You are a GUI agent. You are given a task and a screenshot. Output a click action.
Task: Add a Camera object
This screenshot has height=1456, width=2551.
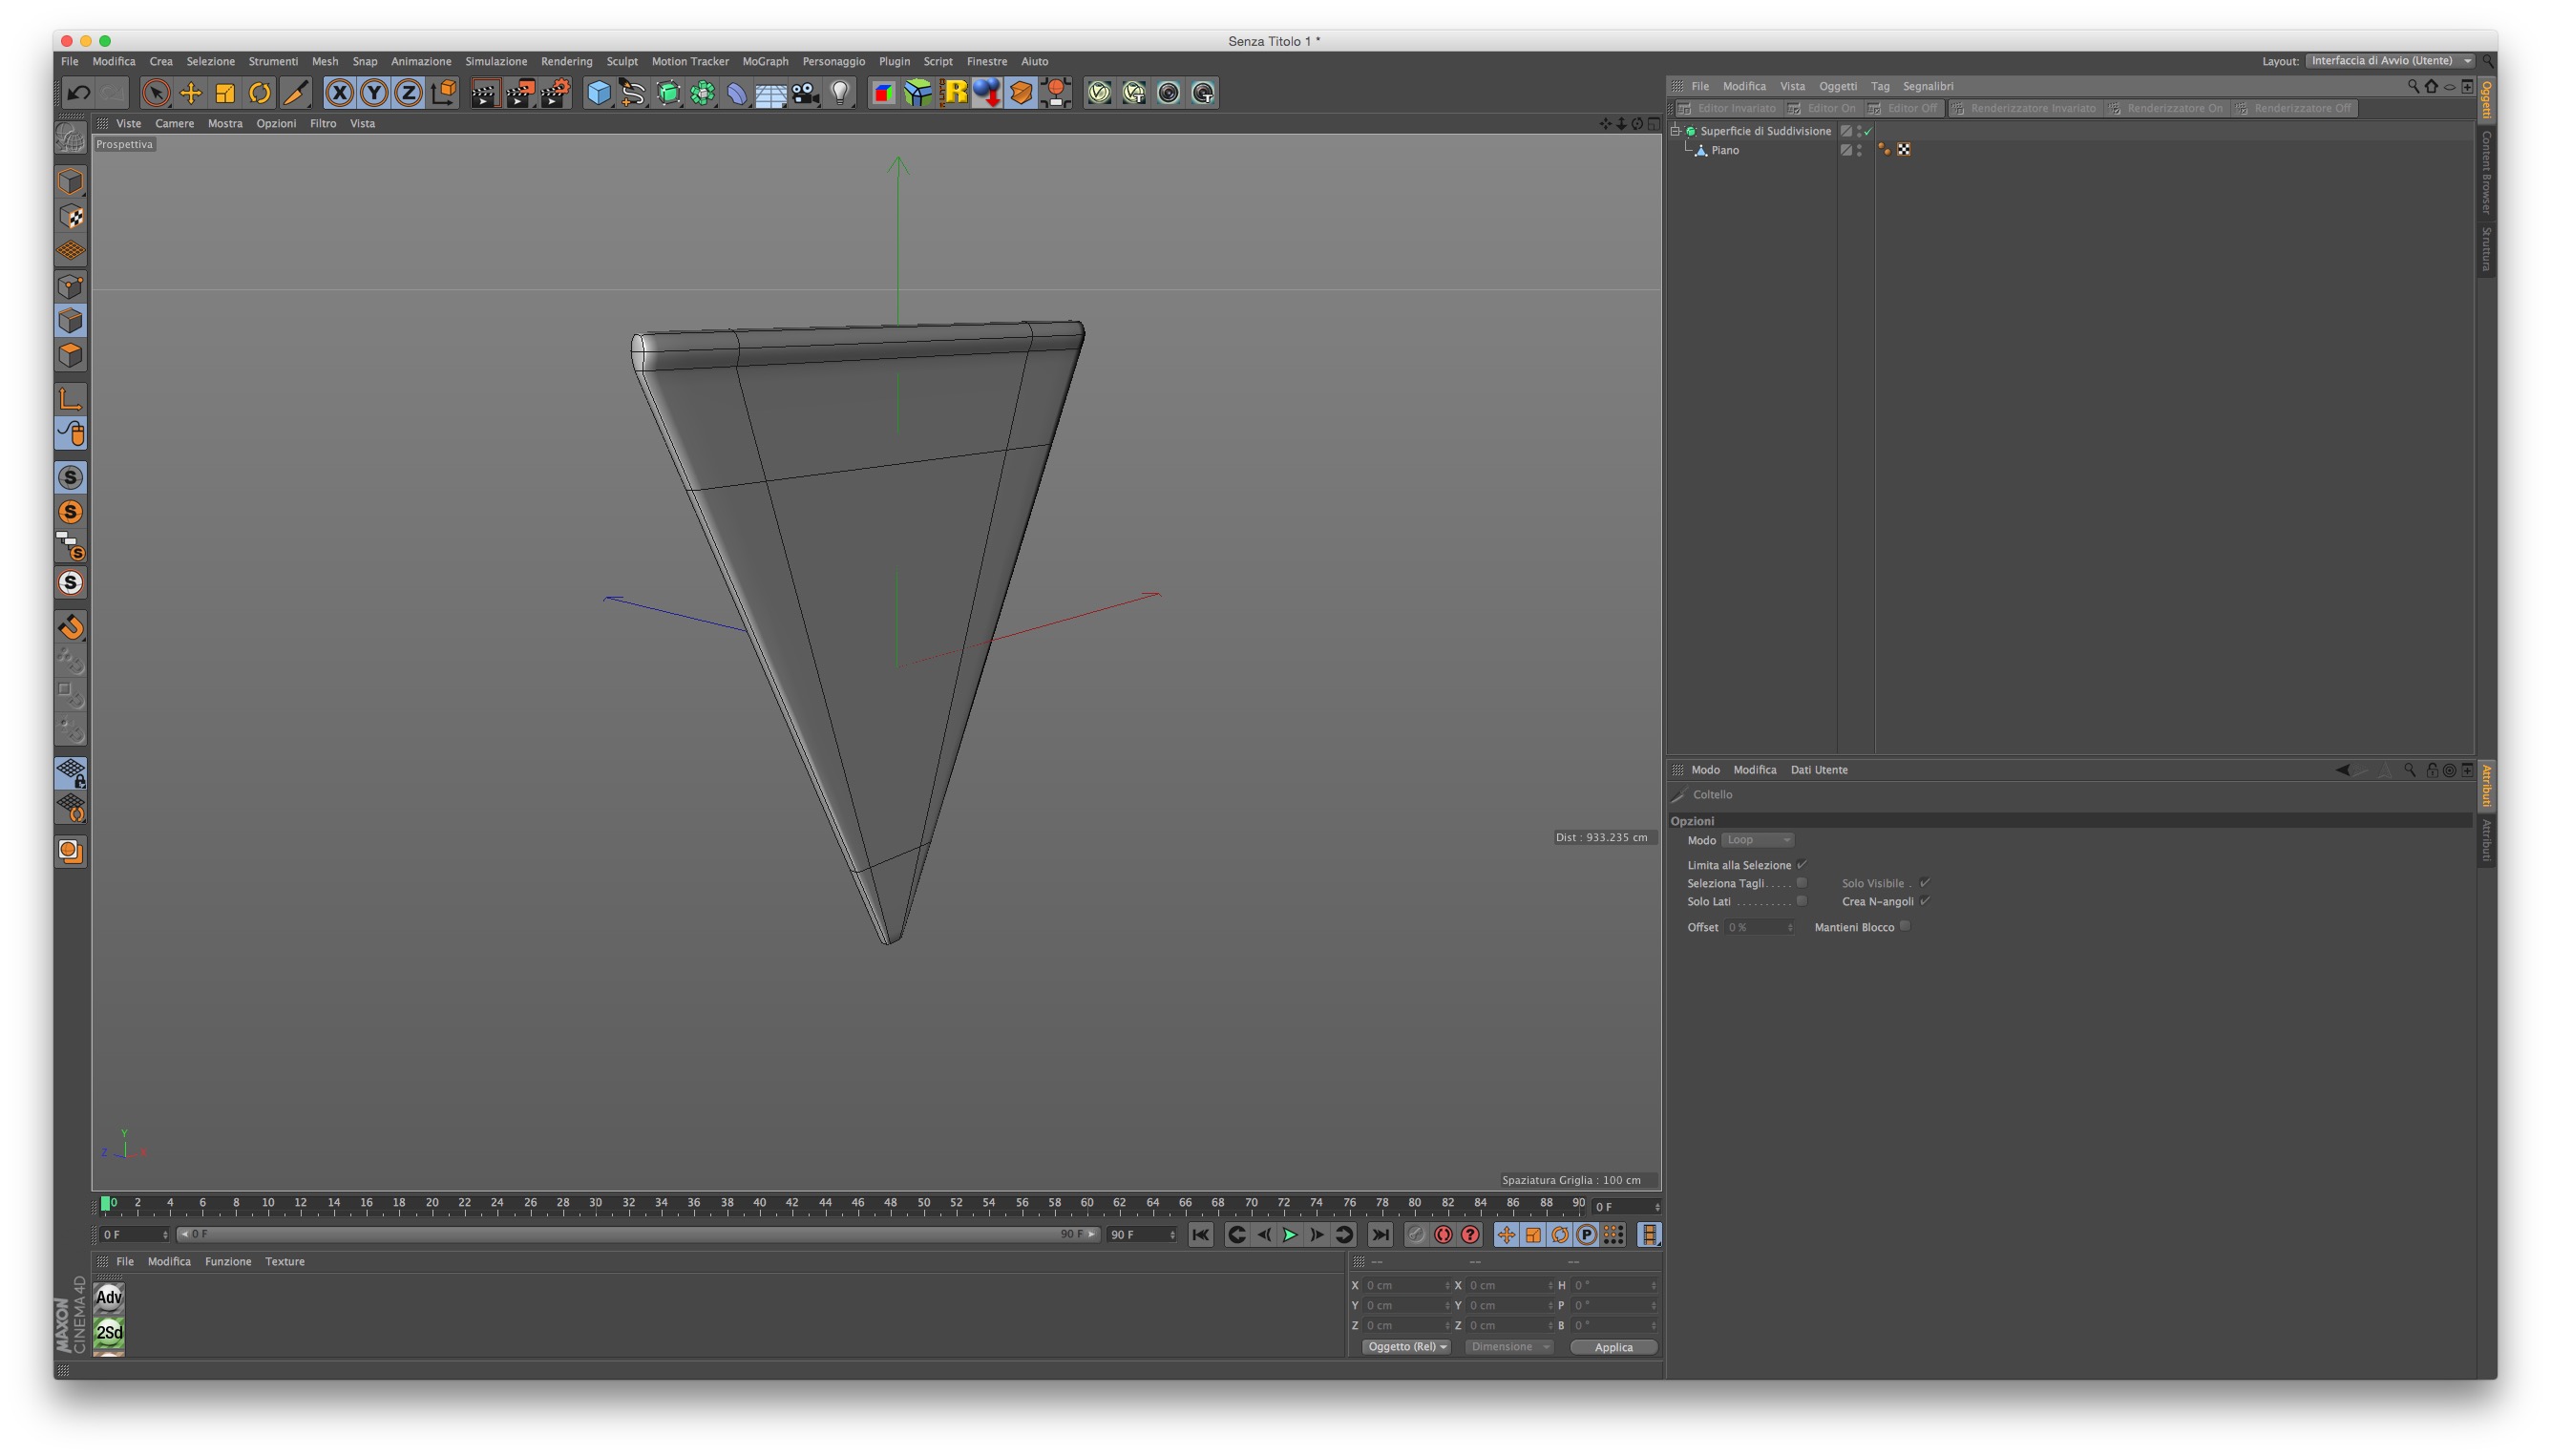click(x=806, y=93)
